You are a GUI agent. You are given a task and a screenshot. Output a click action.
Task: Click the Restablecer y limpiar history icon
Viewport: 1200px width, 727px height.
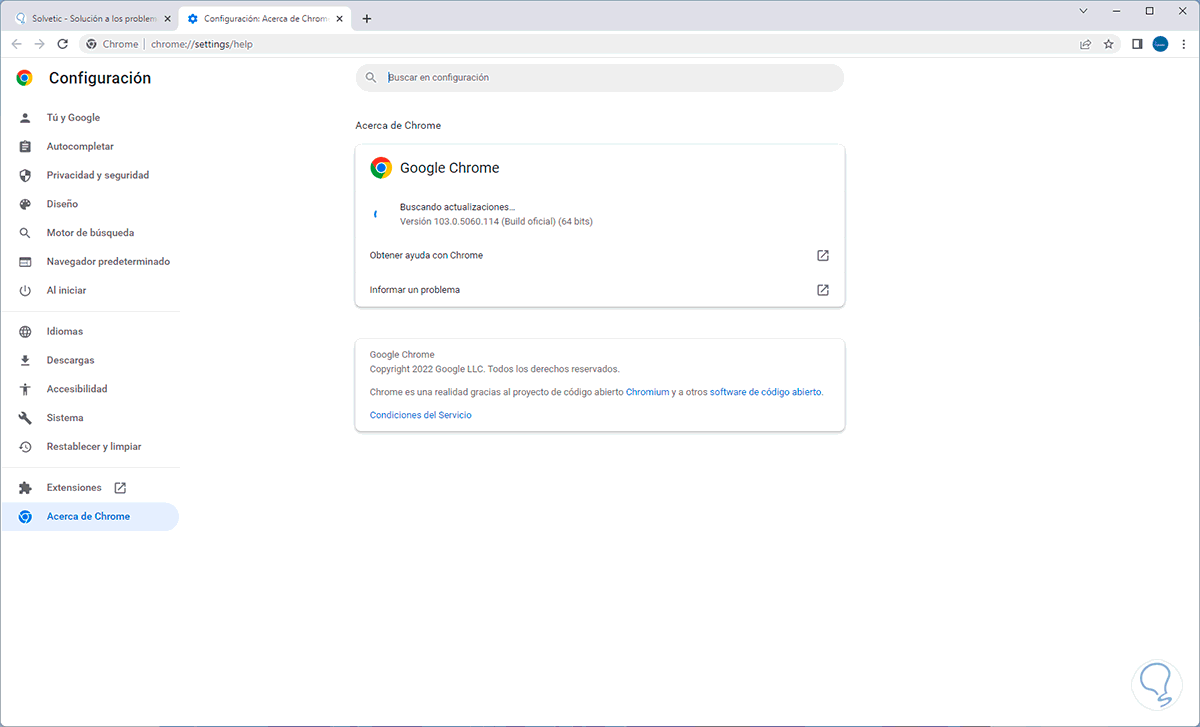[x=25, y=447]
